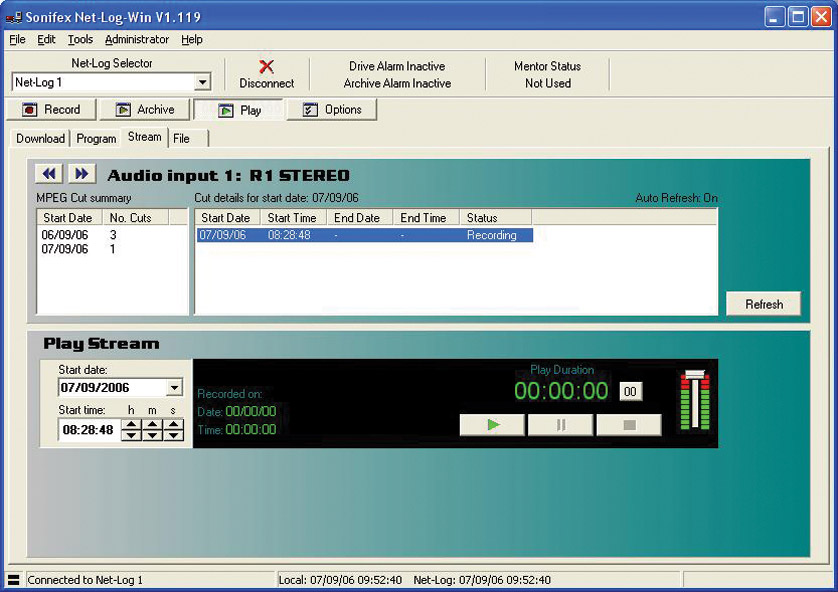838x592 pixels.
Task: Open the Start date dropdown calendar
Action: (175, 388)
